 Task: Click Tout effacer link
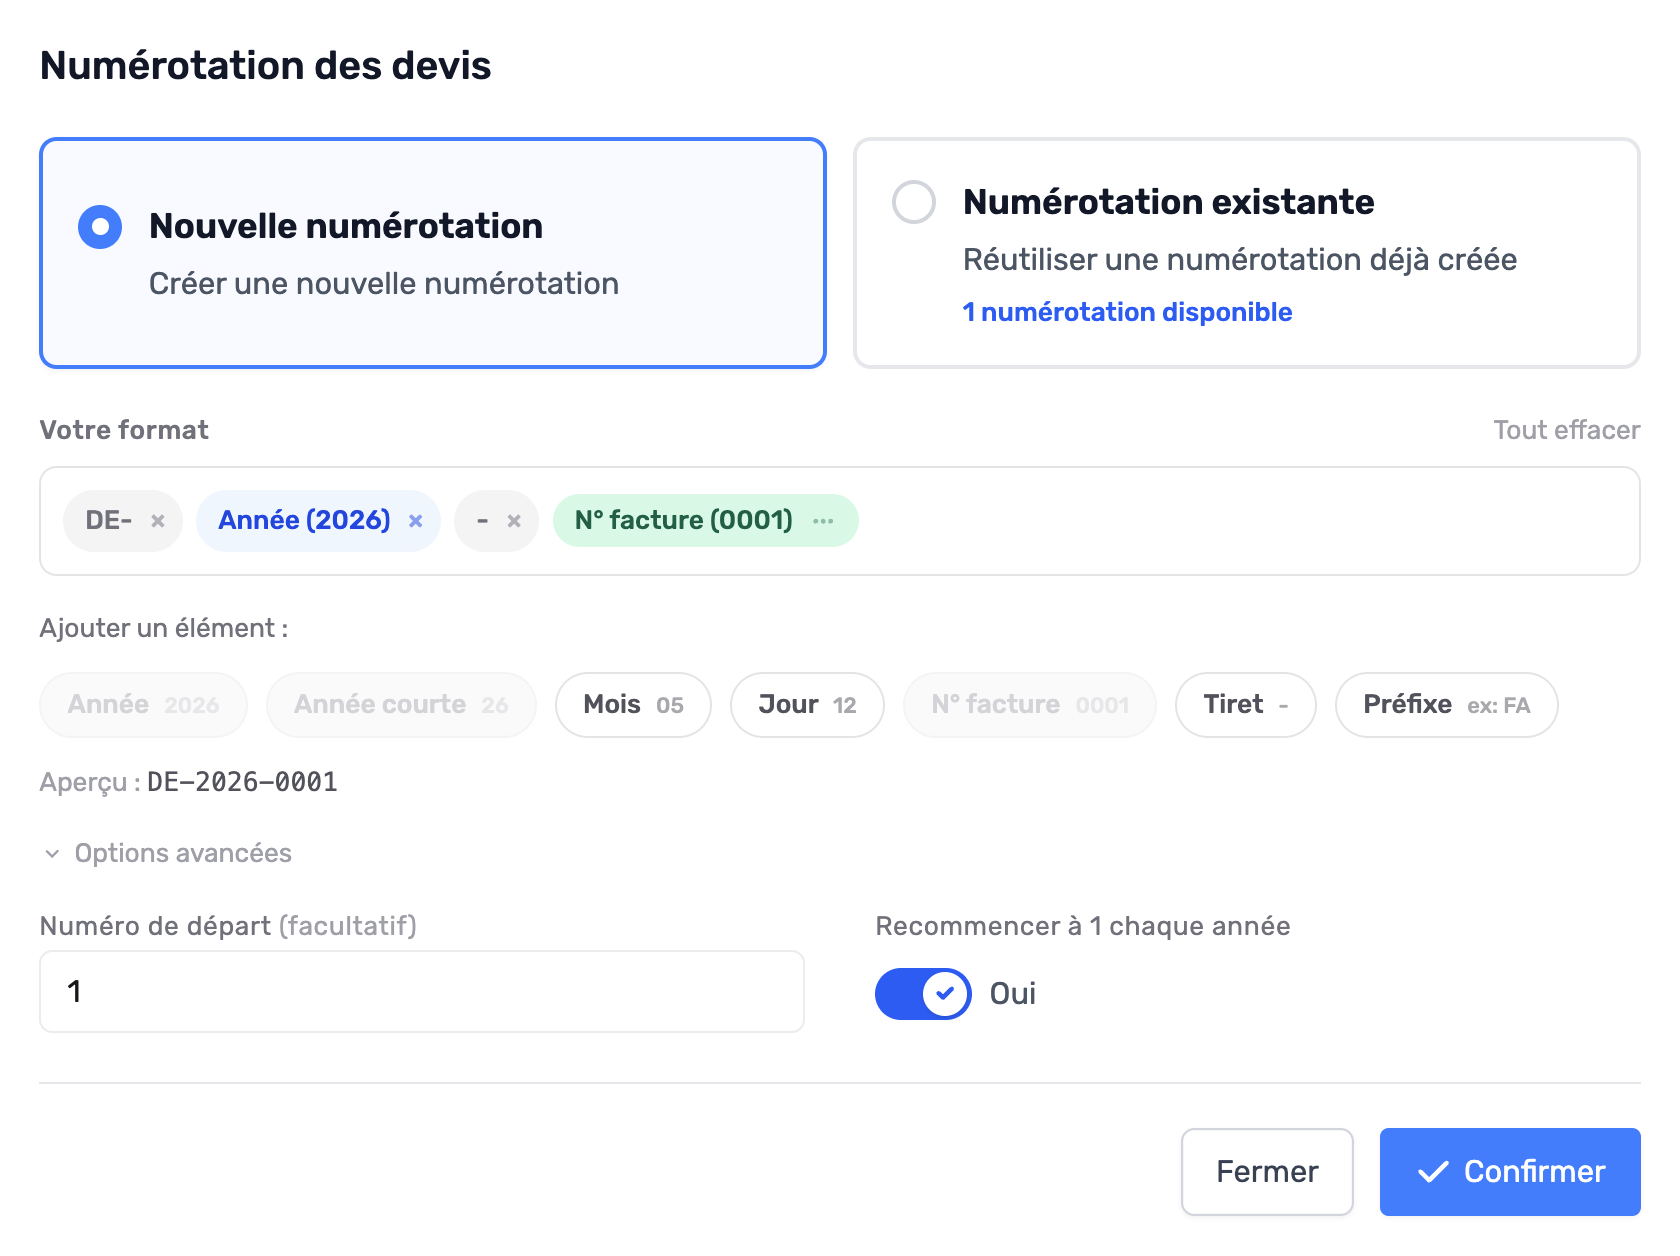(x=1566, y=430)
